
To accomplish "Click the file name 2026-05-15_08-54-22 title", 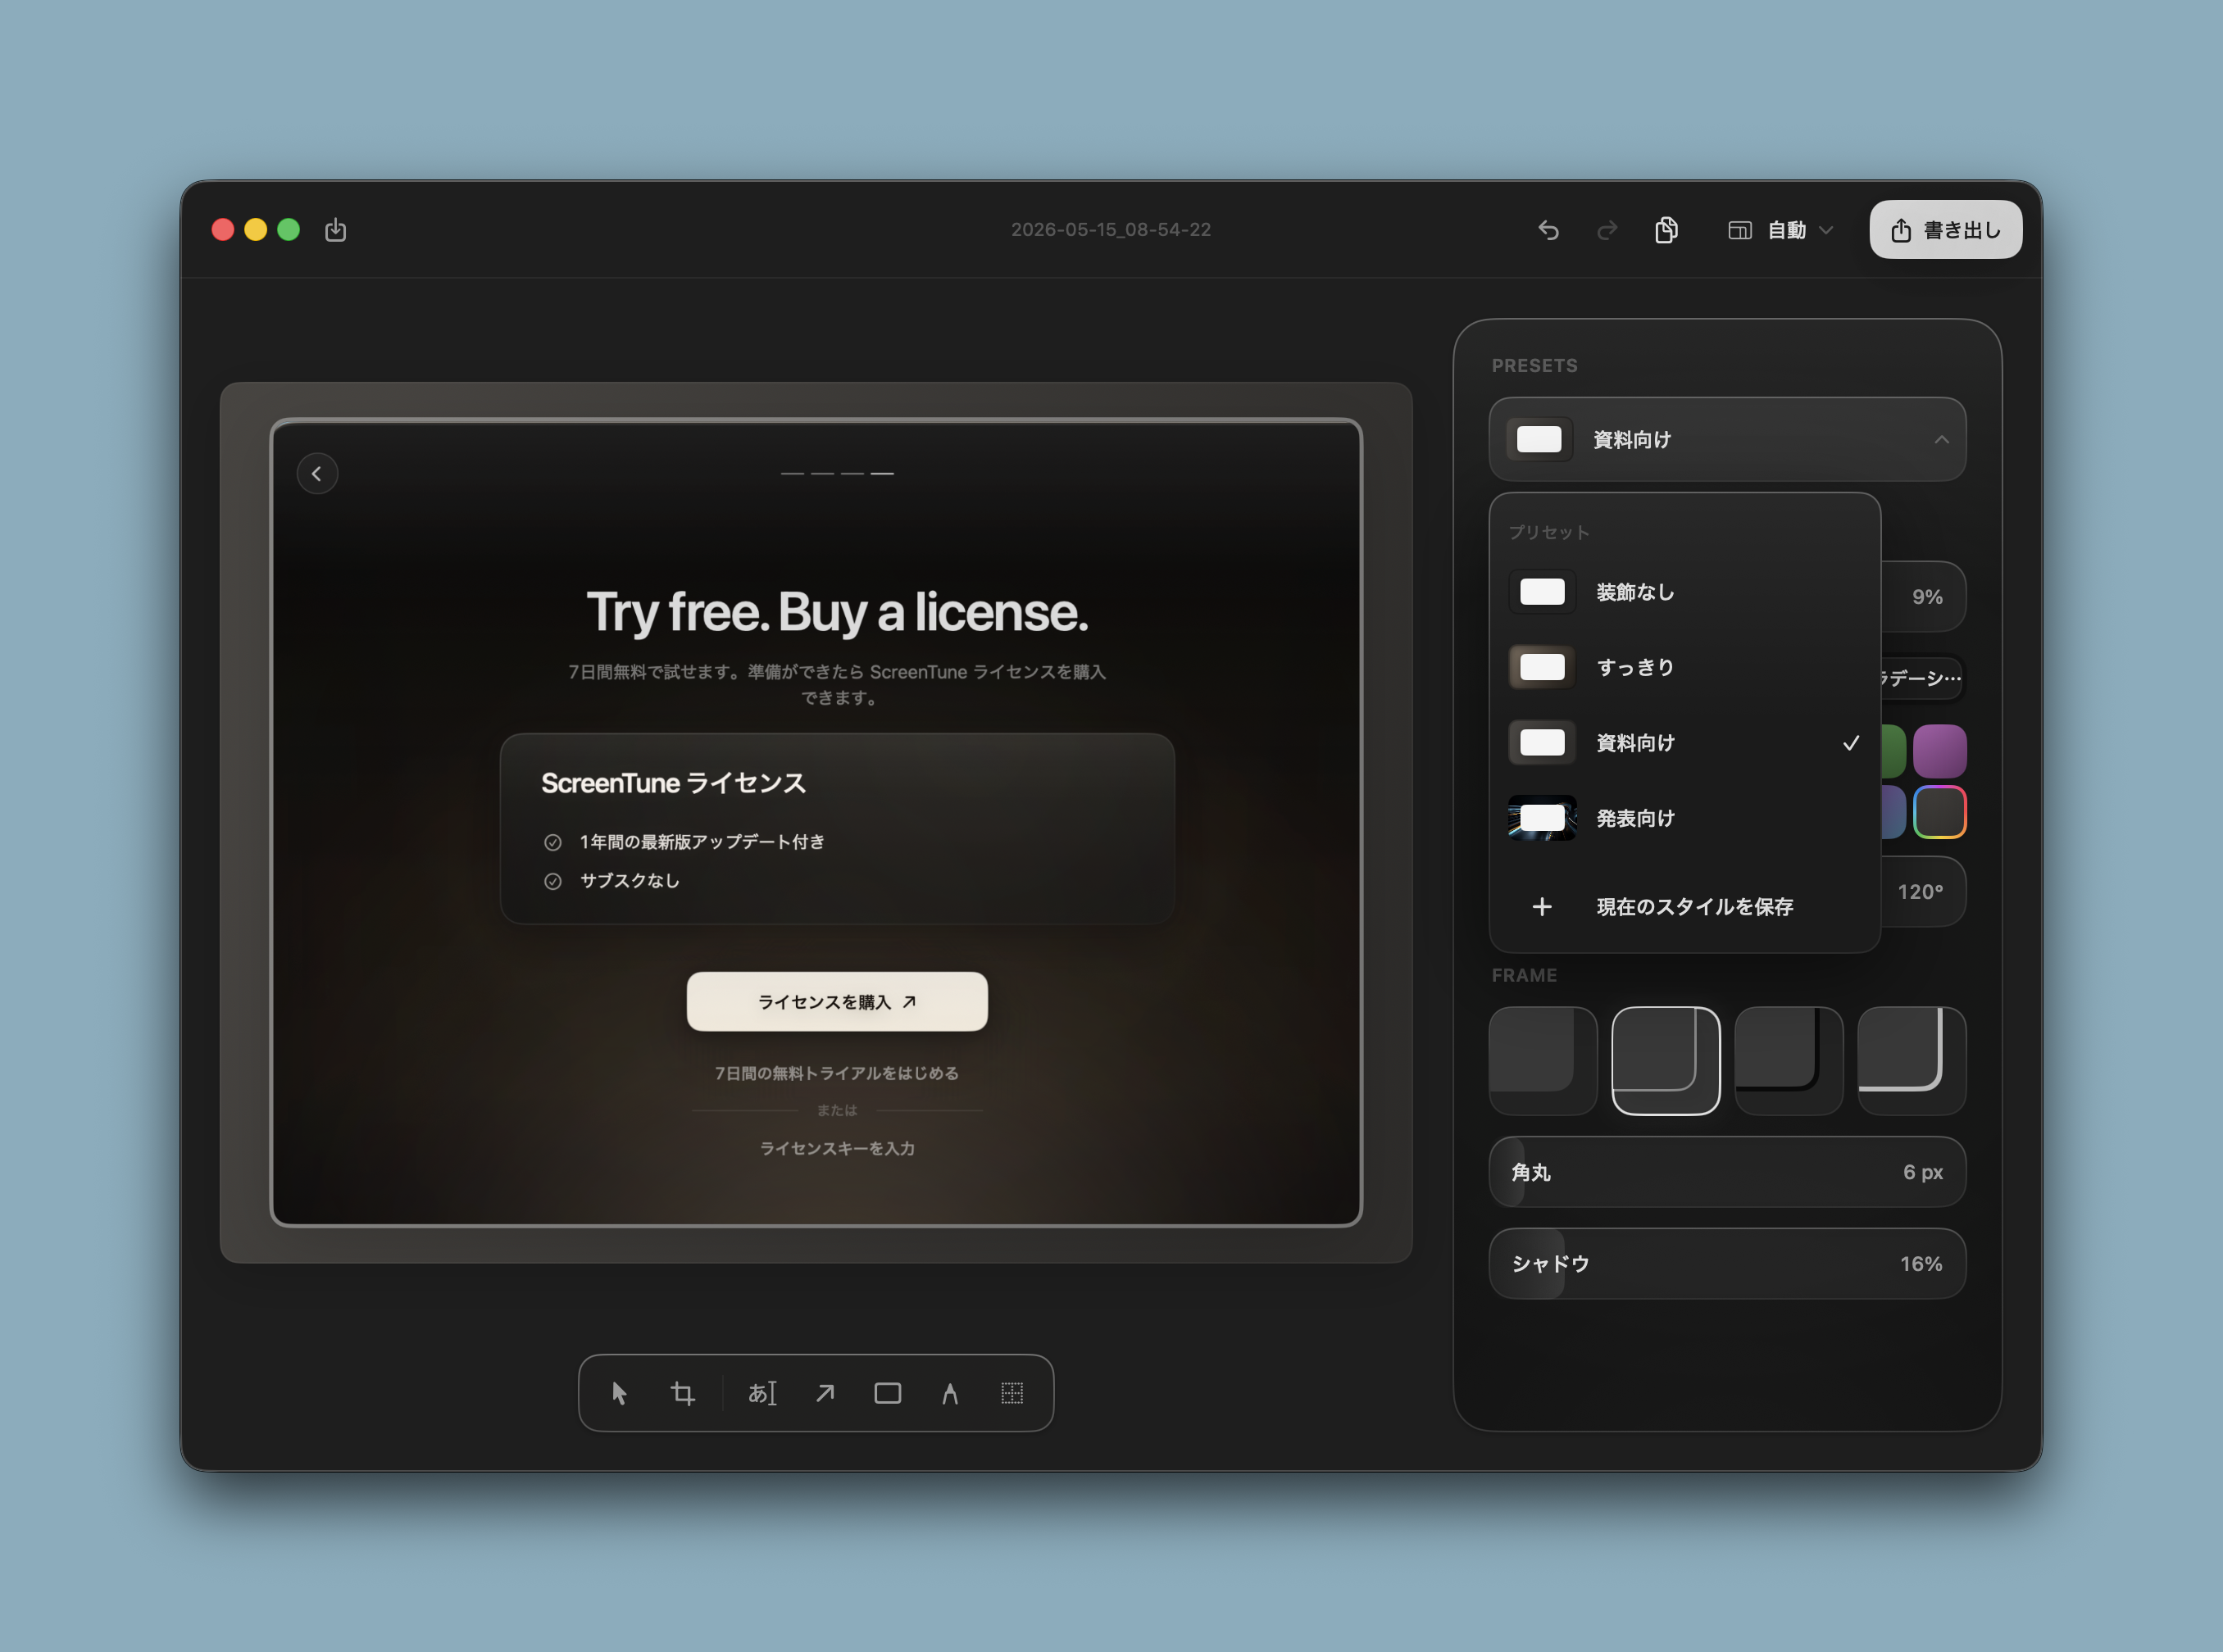I will tap(1111, 230).
